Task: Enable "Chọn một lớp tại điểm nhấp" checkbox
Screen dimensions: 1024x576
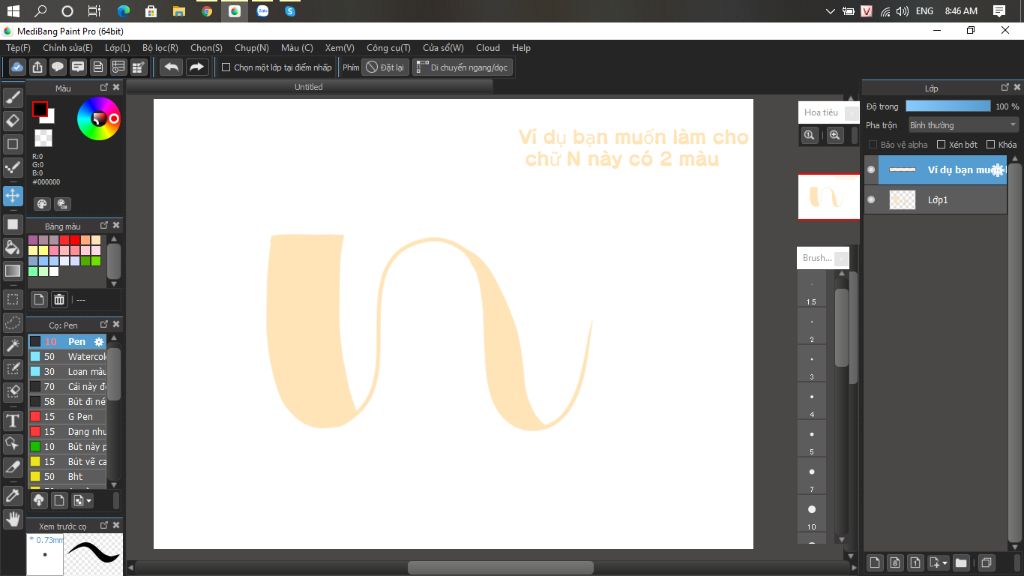Action: 226,67
